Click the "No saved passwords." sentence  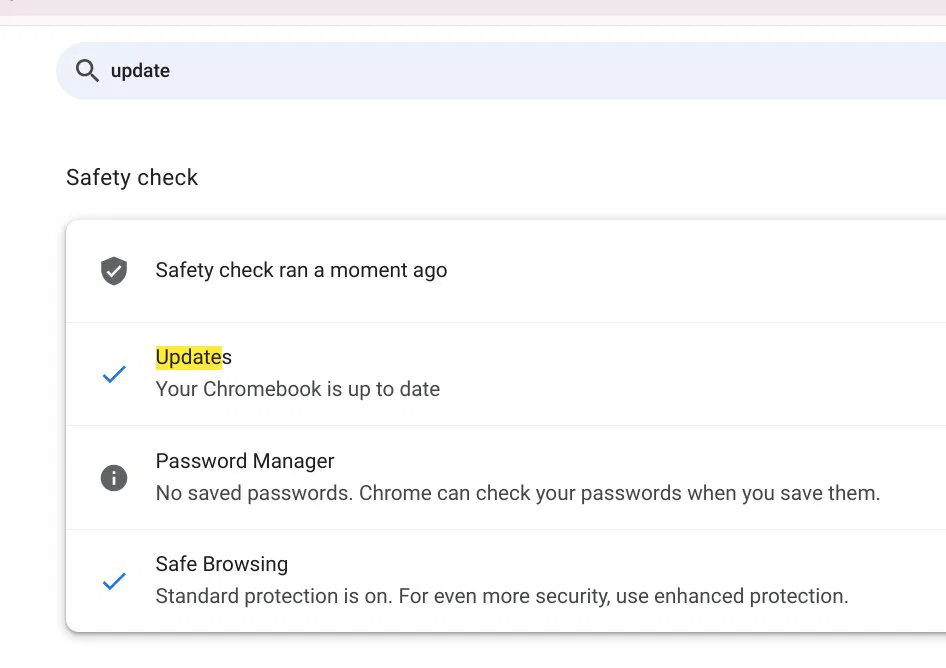254,493
